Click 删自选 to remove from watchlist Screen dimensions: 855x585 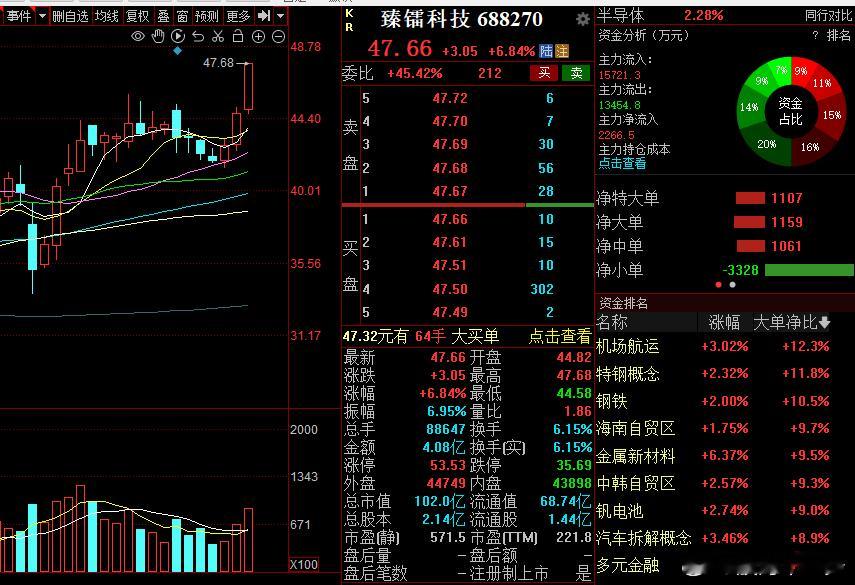click(70, 16)
